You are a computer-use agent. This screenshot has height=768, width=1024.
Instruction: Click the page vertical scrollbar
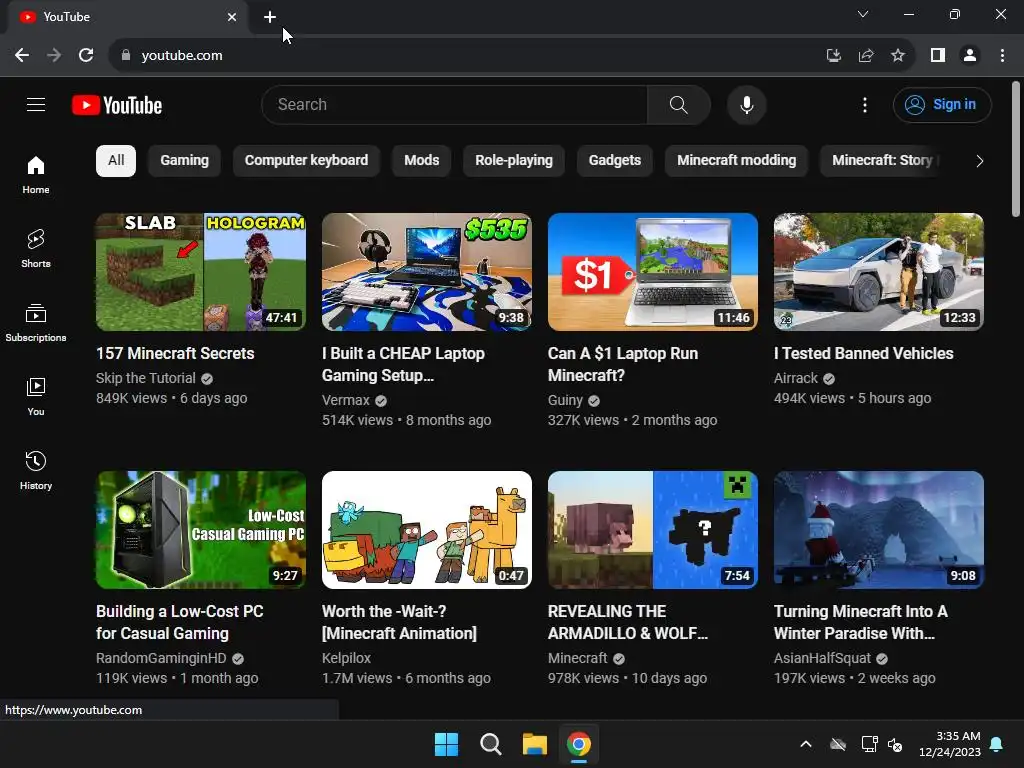(x=1016, y=149)
